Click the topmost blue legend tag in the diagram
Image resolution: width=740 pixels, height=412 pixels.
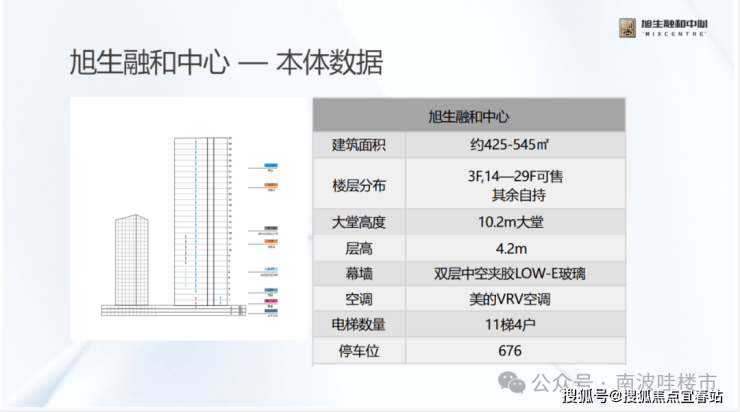tap(271, 166)
